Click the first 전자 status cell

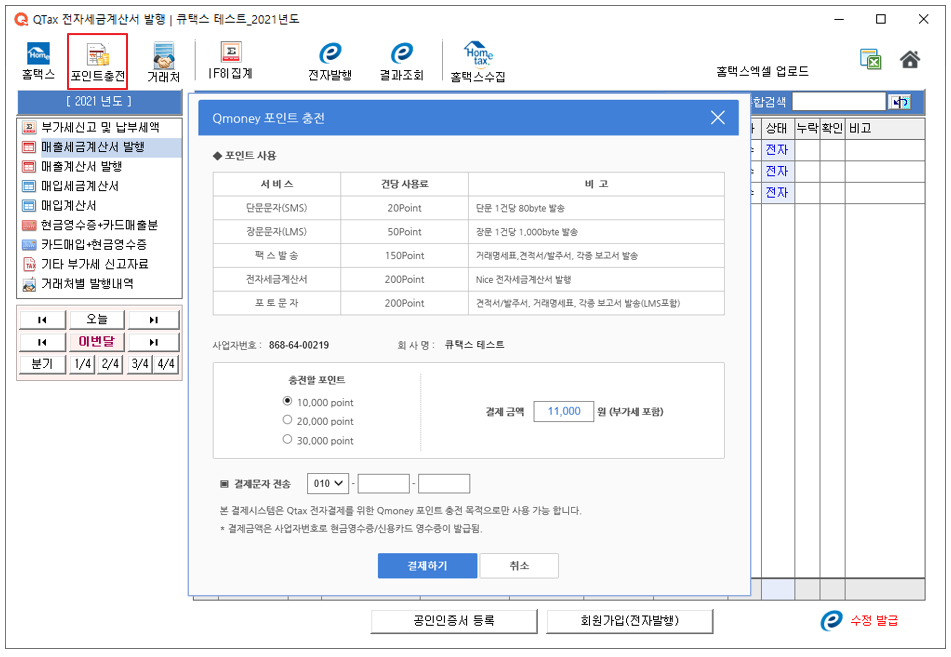coord(777,150)
